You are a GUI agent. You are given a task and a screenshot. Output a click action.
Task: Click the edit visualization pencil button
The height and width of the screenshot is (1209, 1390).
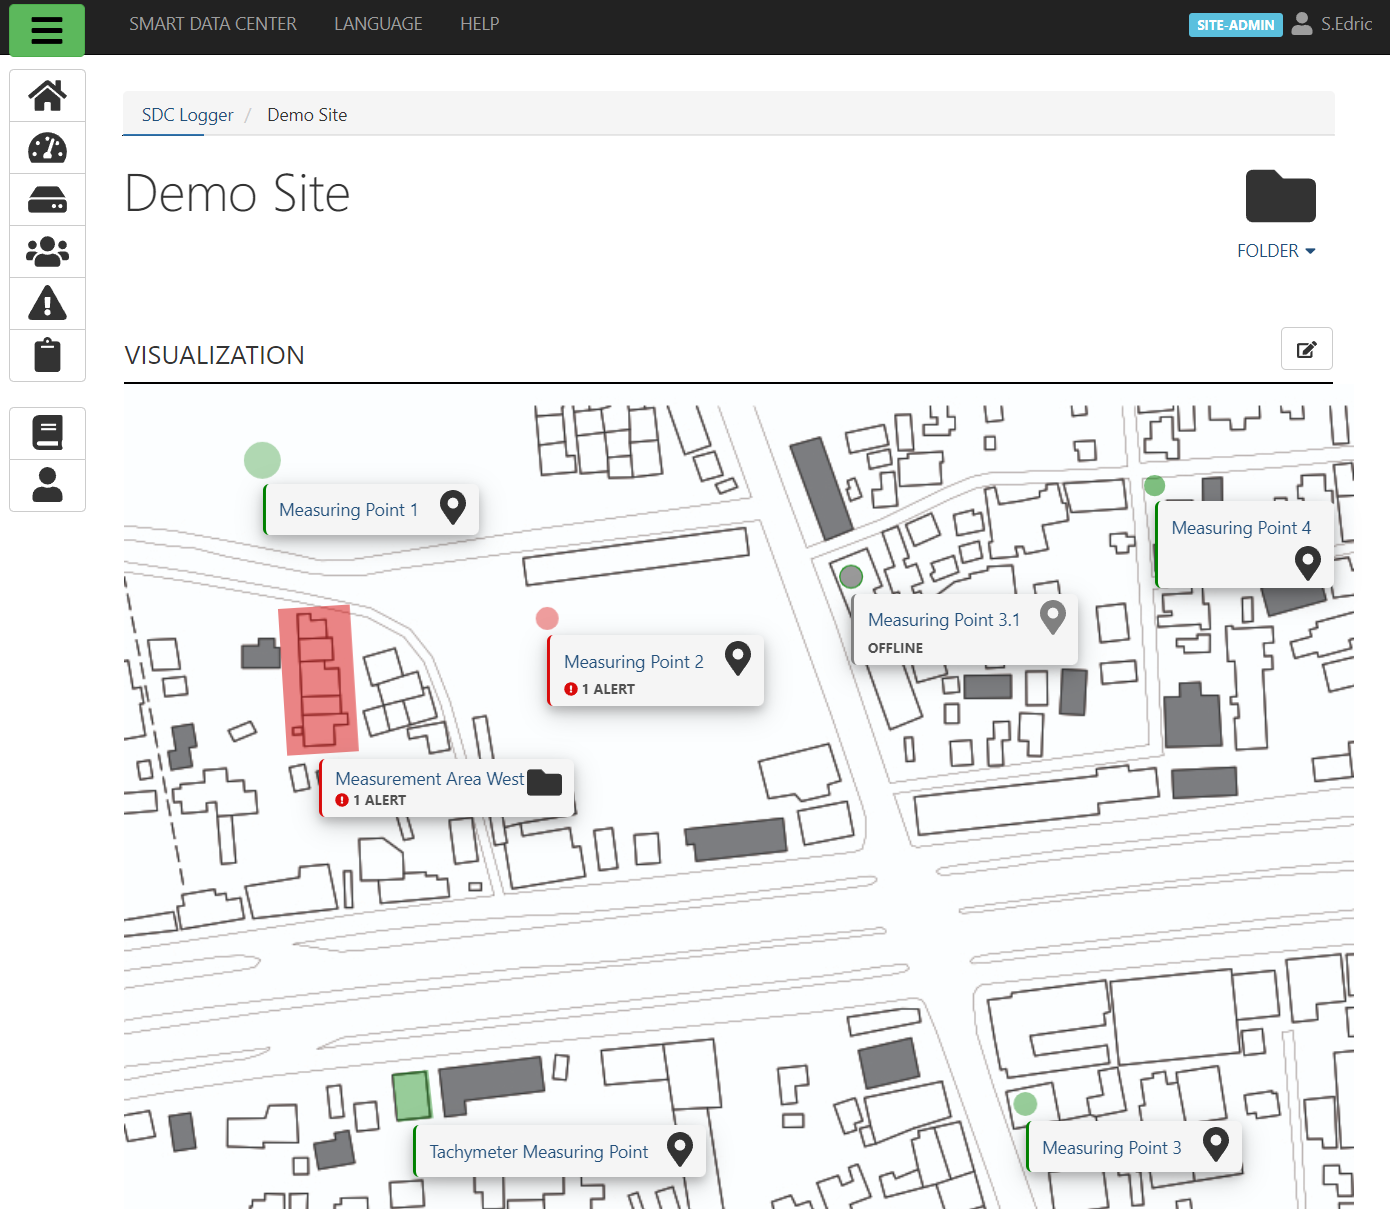point(1306,349)
